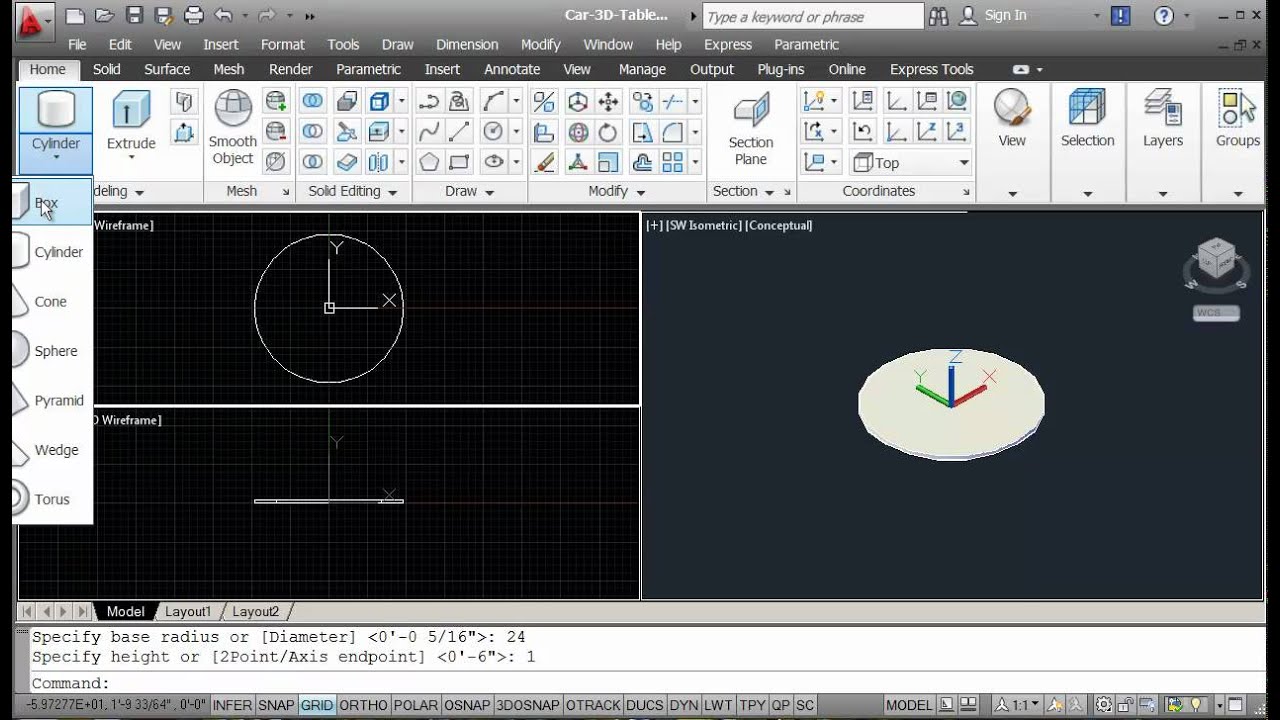
Task: Pick the Rectangle draw tool
Action: 460,161
